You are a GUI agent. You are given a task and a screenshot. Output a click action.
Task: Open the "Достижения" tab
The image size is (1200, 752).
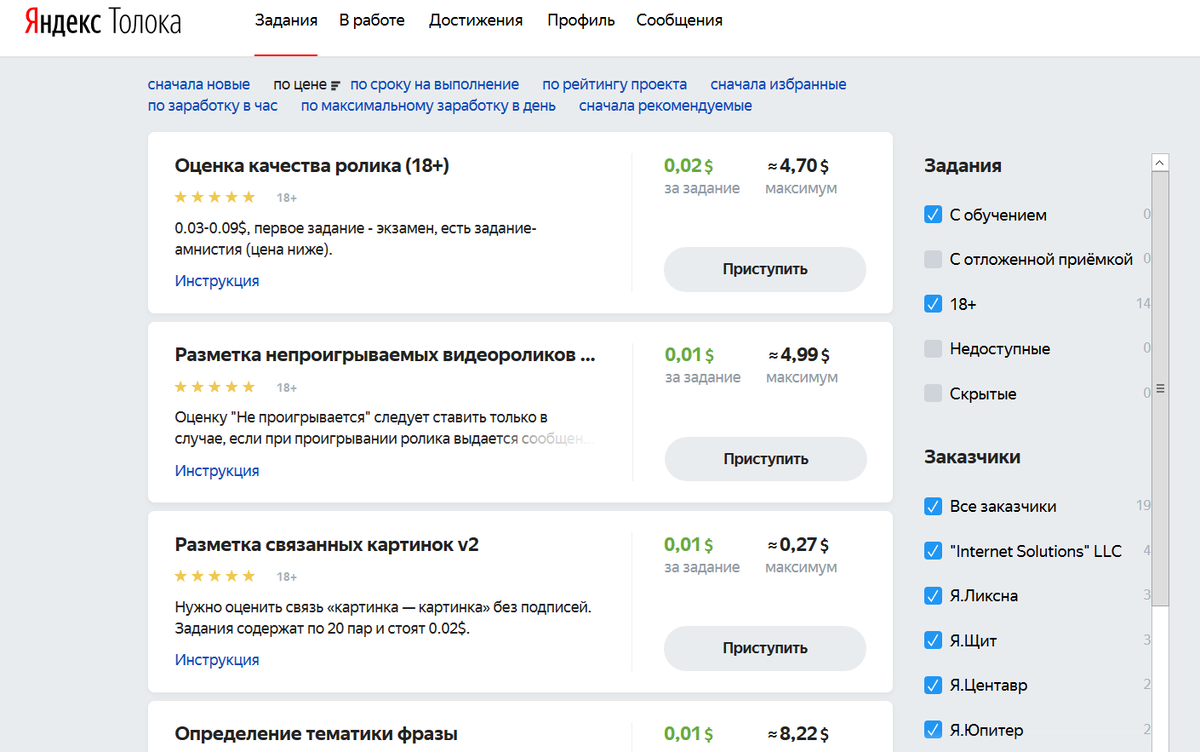pos(476,19)
